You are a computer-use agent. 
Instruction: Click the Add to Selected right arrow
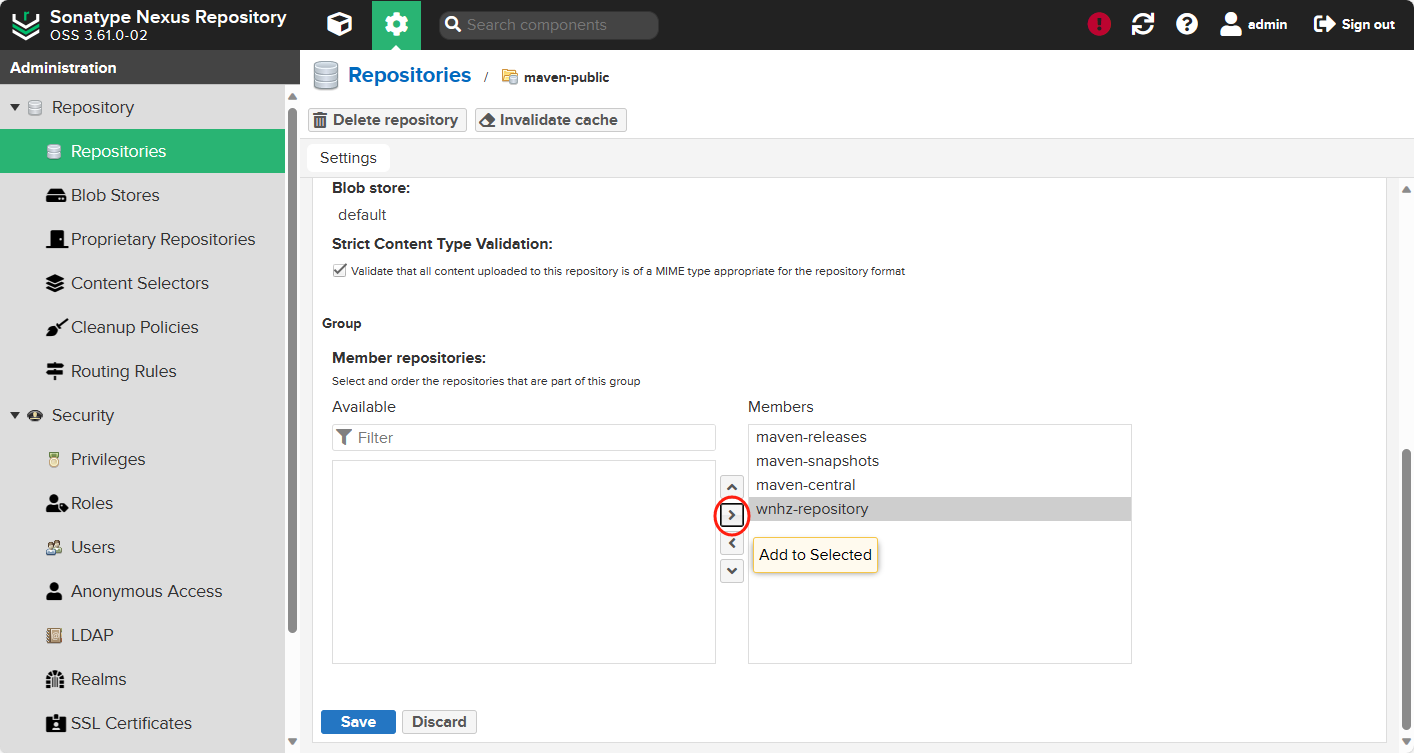(732, 515)
